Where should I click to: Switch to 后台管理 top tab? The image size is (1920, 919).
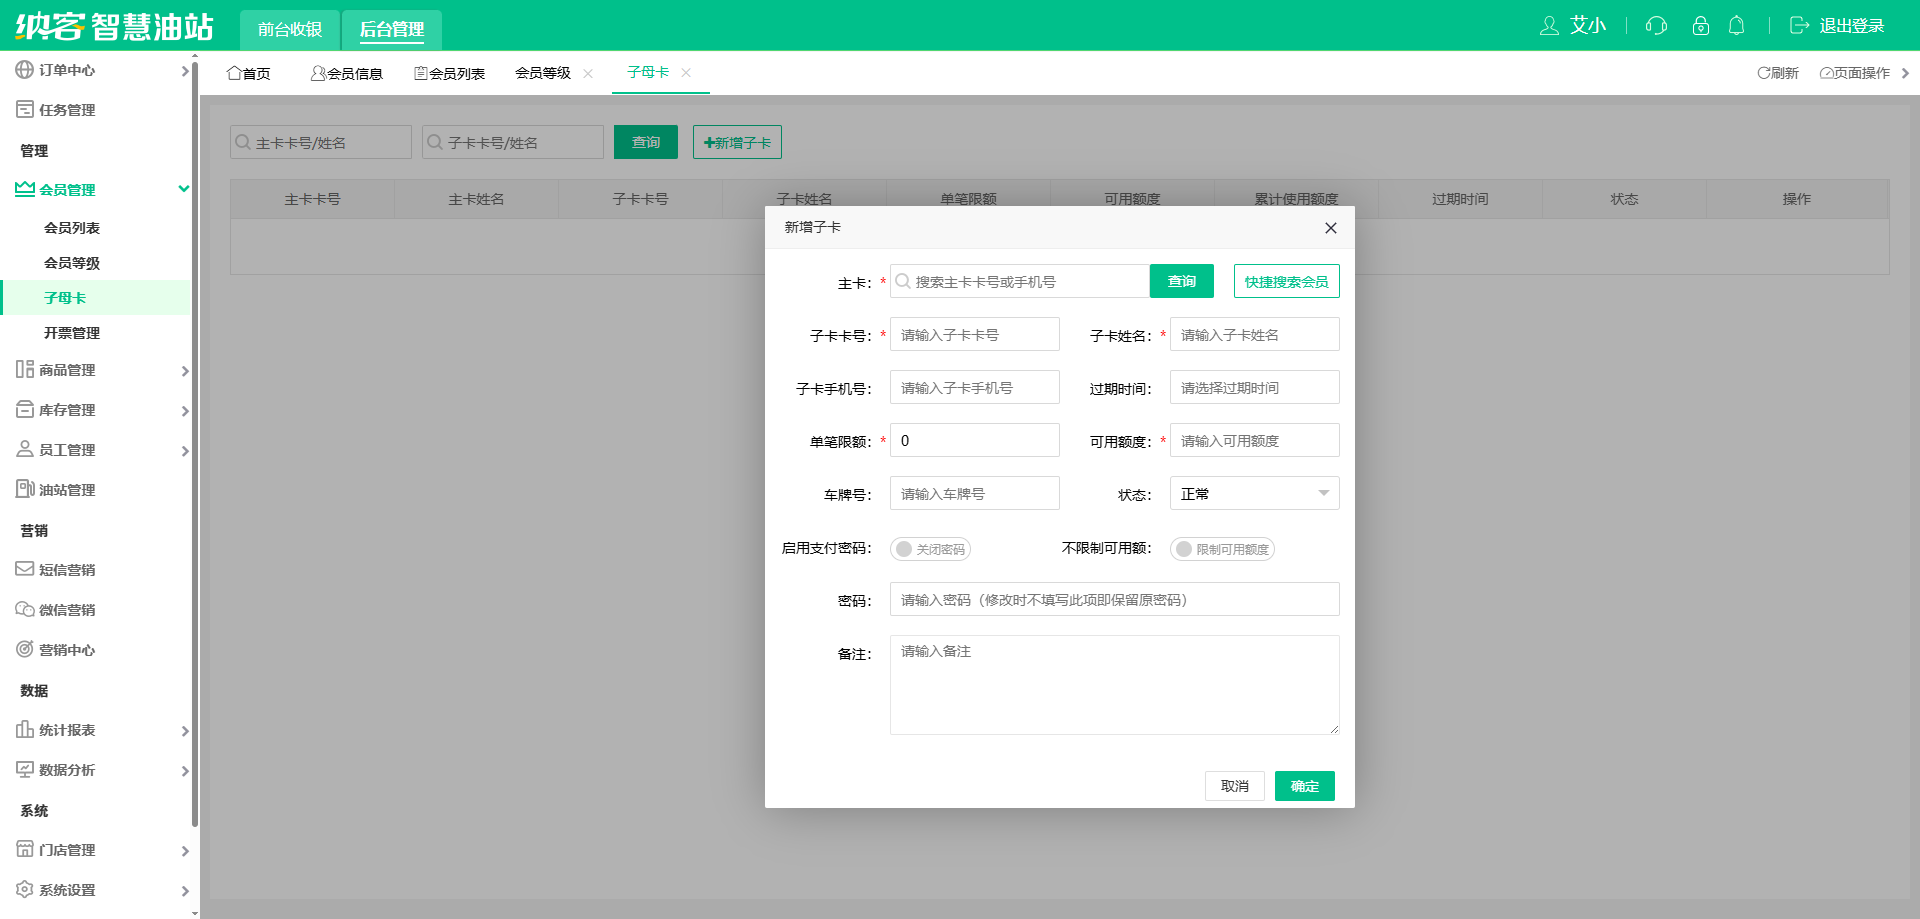click(x=392, y=29)
